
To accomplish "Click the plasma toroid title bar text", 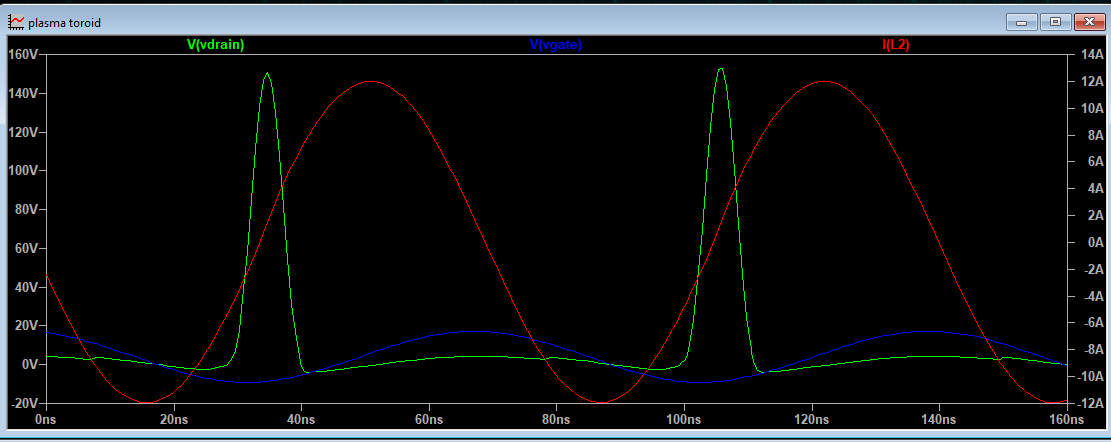I will tap(64, 22).
